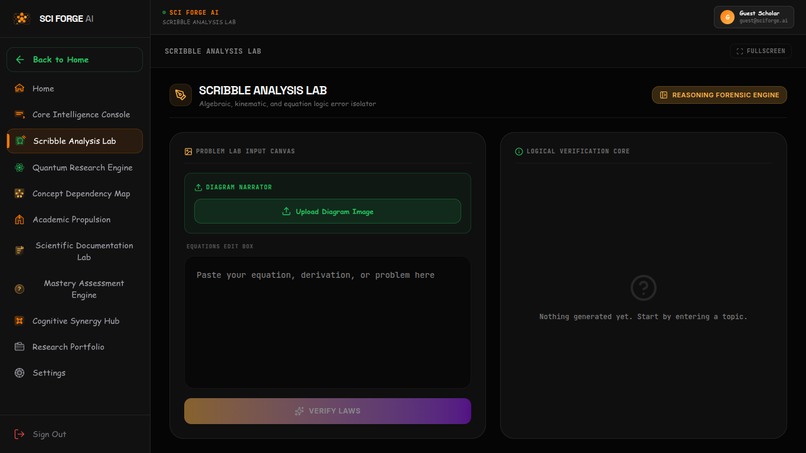
Task: Select Mastery Assessment Engine
Action: (x=75, y=289)
